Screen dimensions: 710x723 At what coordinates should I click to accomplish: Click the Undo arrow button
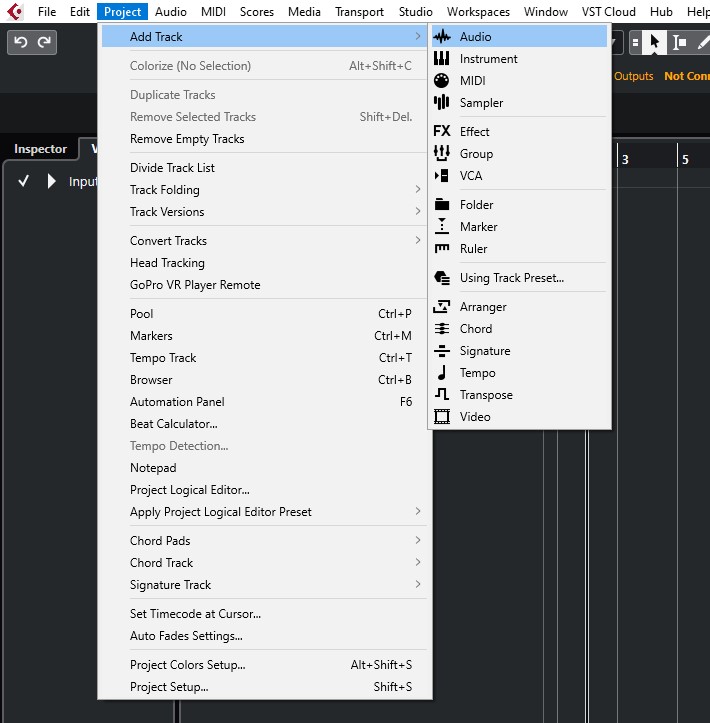tap(20, 42)
